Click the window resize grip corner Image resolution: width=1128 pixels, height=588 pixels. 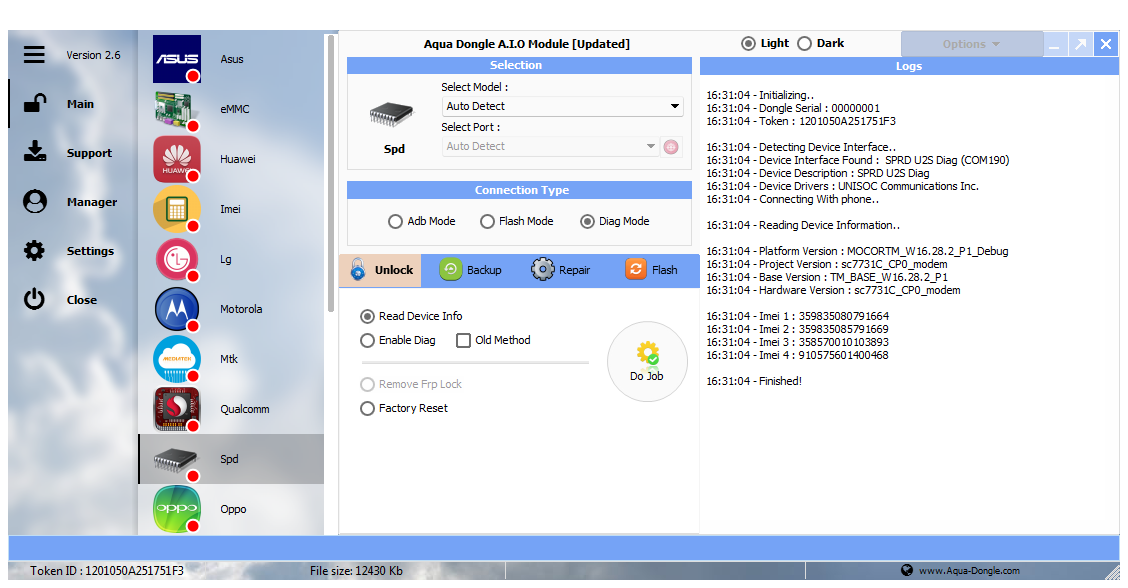pos(1113,572)
